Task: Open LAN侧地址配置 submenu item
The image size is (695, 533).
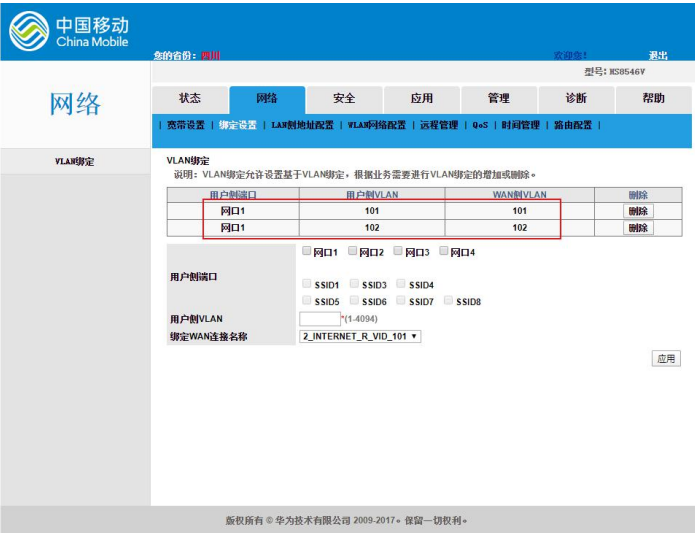Action: pyautogui.click(x=302, y=125)
